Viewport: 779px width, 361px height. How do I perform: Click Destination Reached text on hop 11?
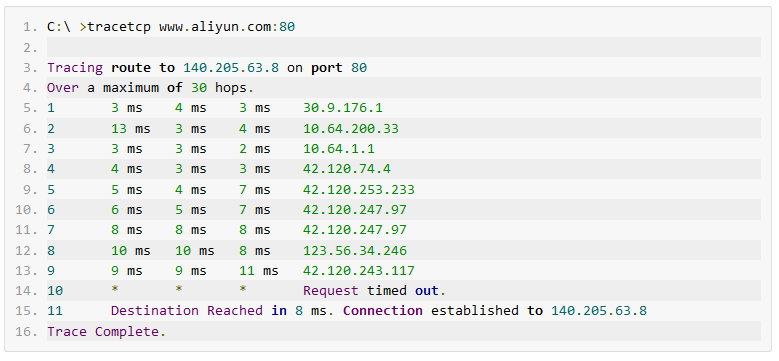(x=187, y=311)
